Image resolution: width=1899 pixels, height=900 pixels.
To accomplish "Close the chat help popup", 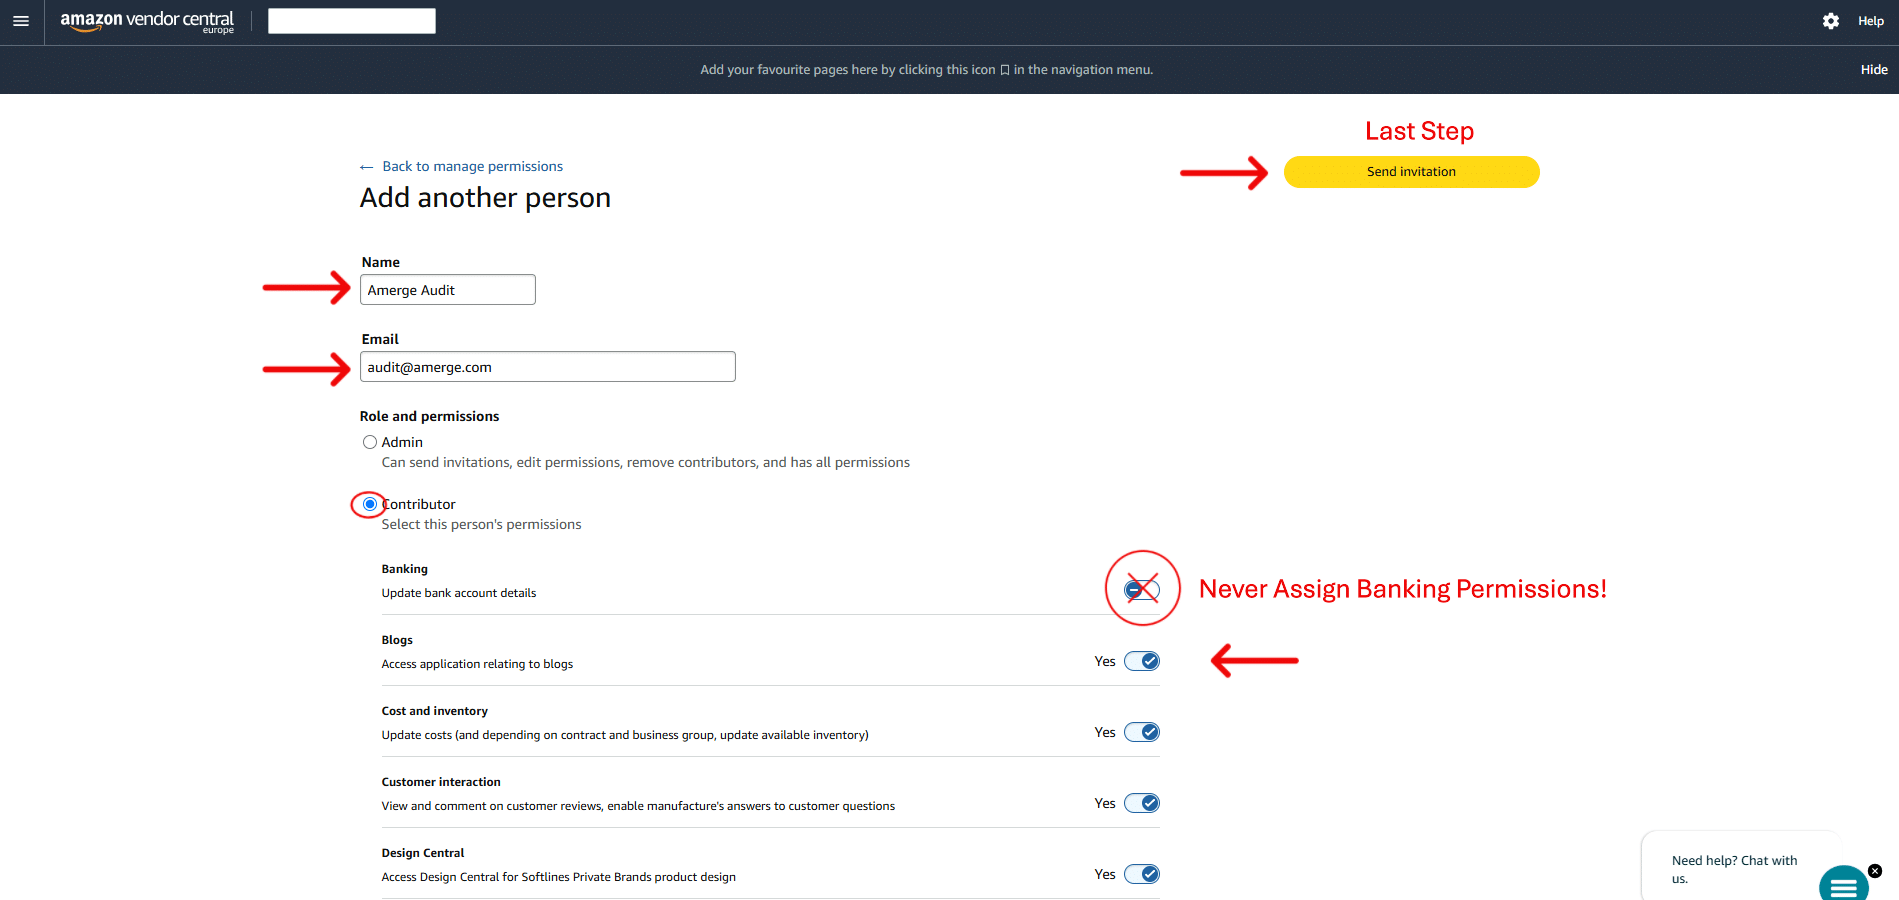I will [1875, 871].
